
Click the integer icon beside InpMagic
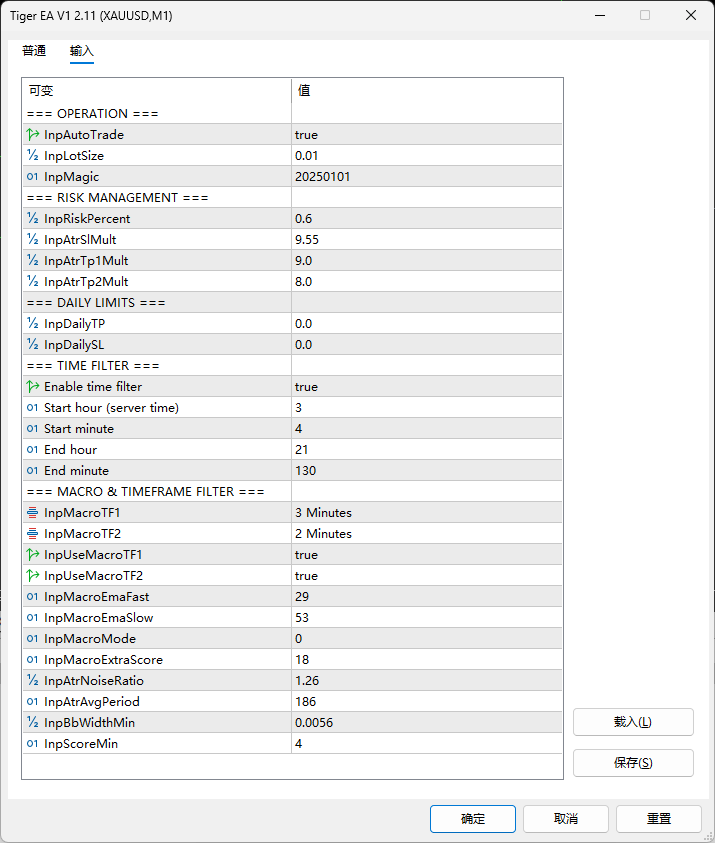[x=33, y=176]
